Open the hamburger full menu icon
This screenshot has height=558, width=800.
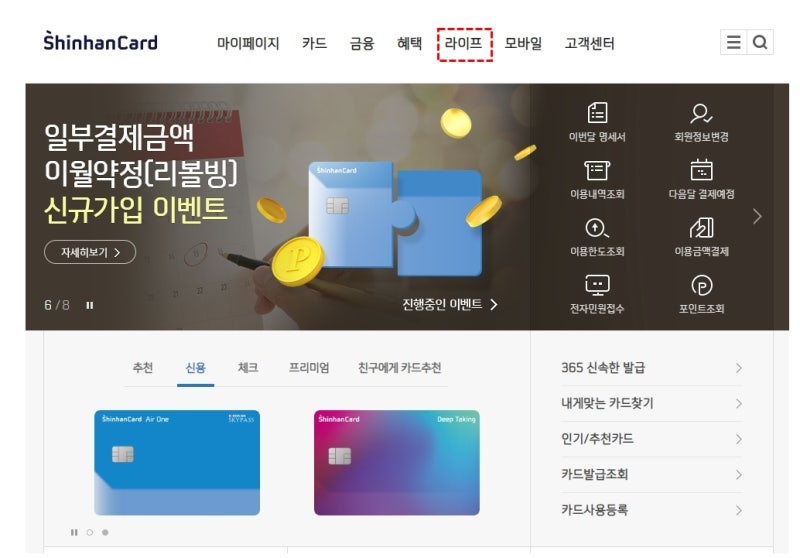[734, 42]
